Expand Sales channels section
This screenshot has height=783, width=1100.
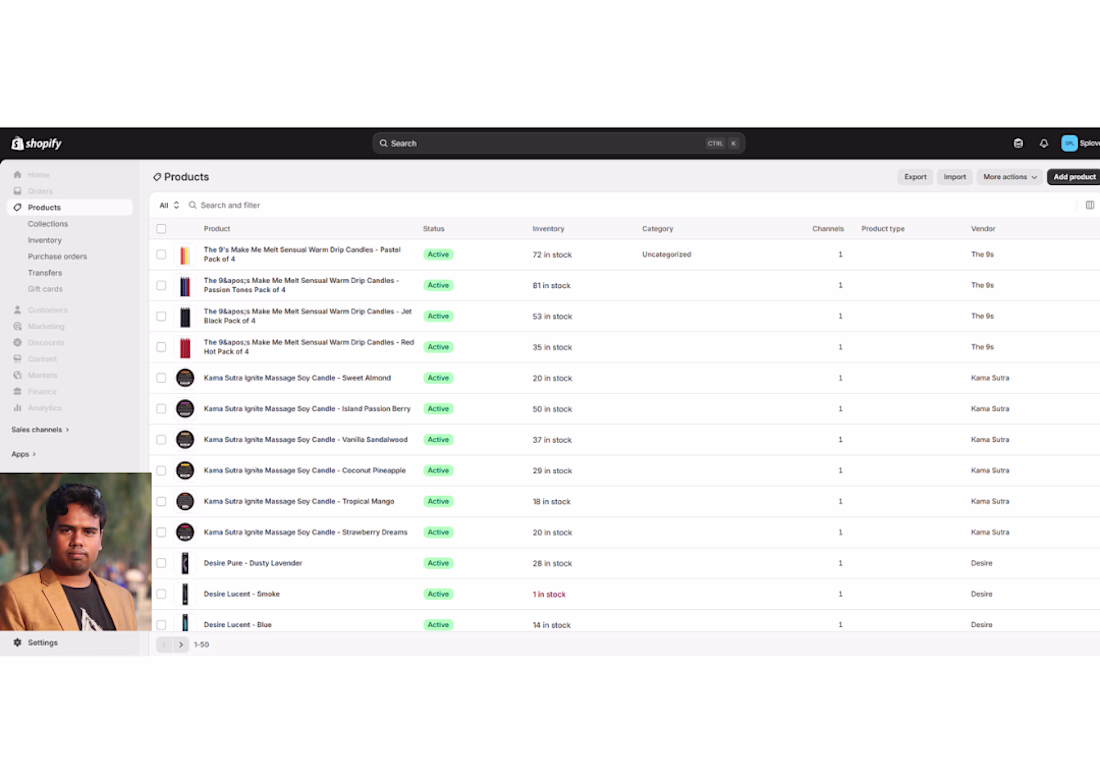coord(40,429)
